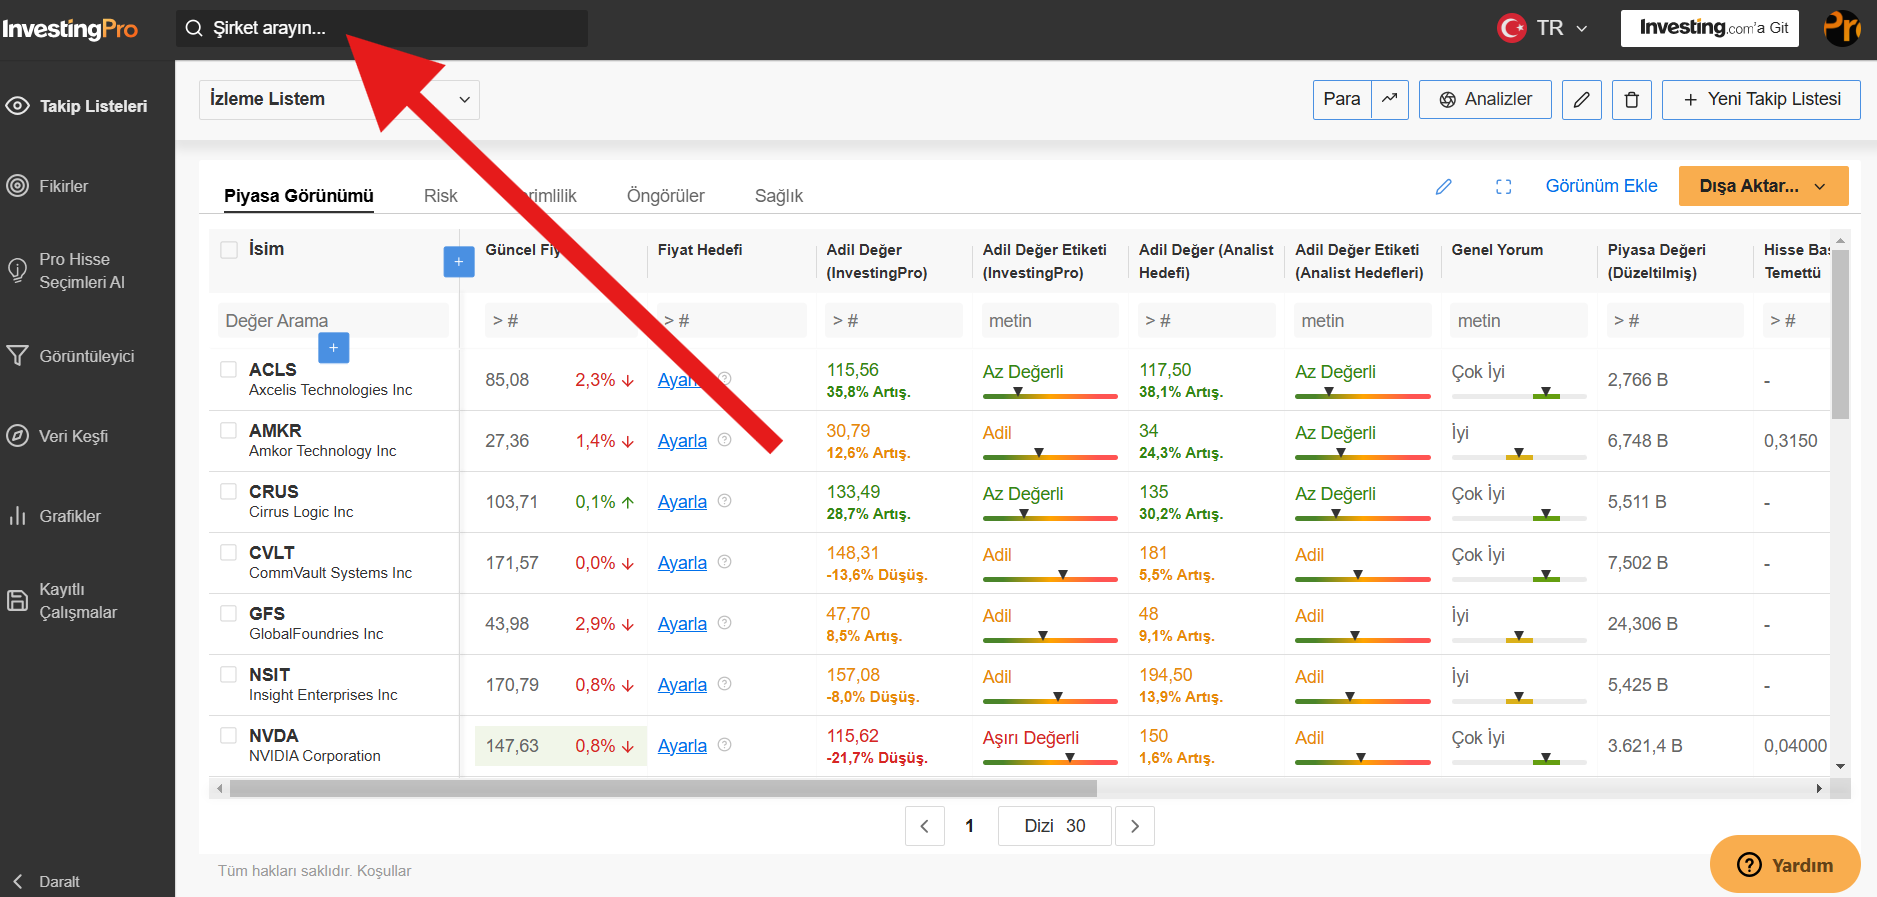Click Genel Yorum metin filter field
Image resolution: width=1877 pixels, height=897 pixels.
[1519, 321]
